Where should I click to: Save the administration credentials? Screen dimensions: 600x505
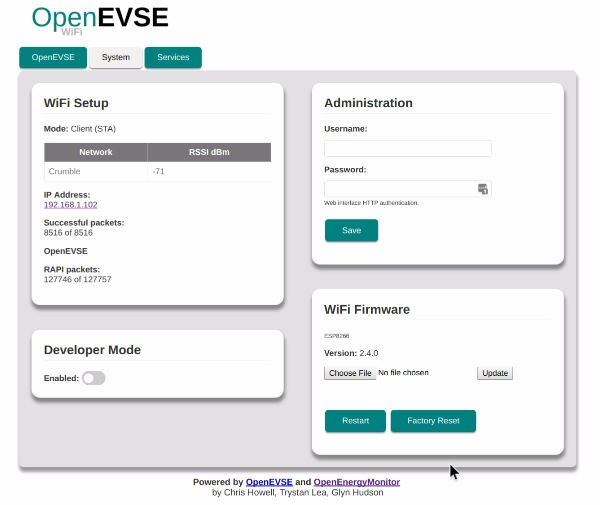pyautogui.click(x=351, y=230)
